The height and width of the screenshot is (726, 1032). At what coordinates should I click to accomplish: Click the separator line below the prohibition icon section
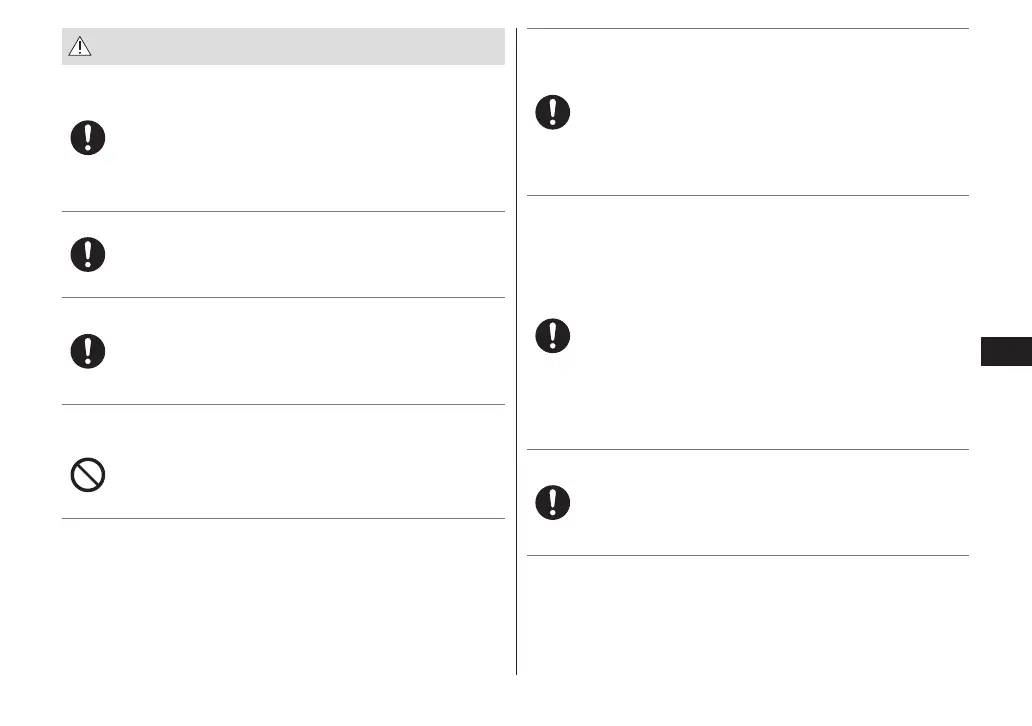click(x=283, y=518)
